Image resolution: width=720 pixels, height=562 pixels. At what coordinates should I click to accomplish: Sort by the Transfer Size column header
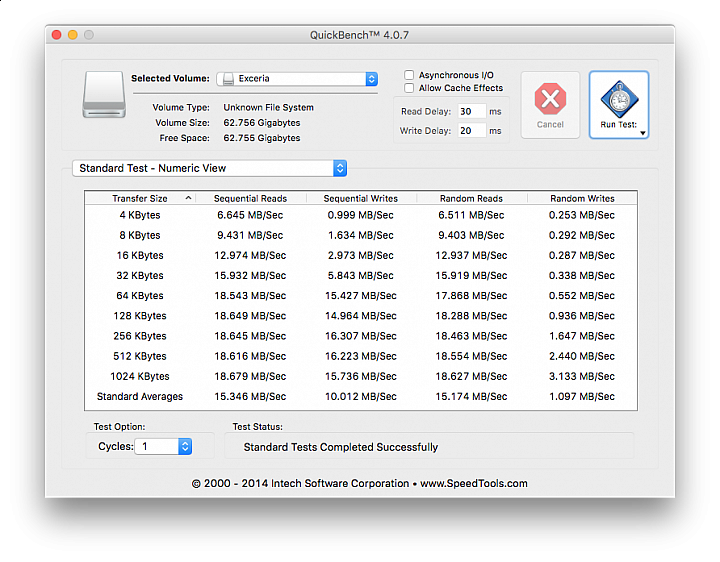pos(140,198)
